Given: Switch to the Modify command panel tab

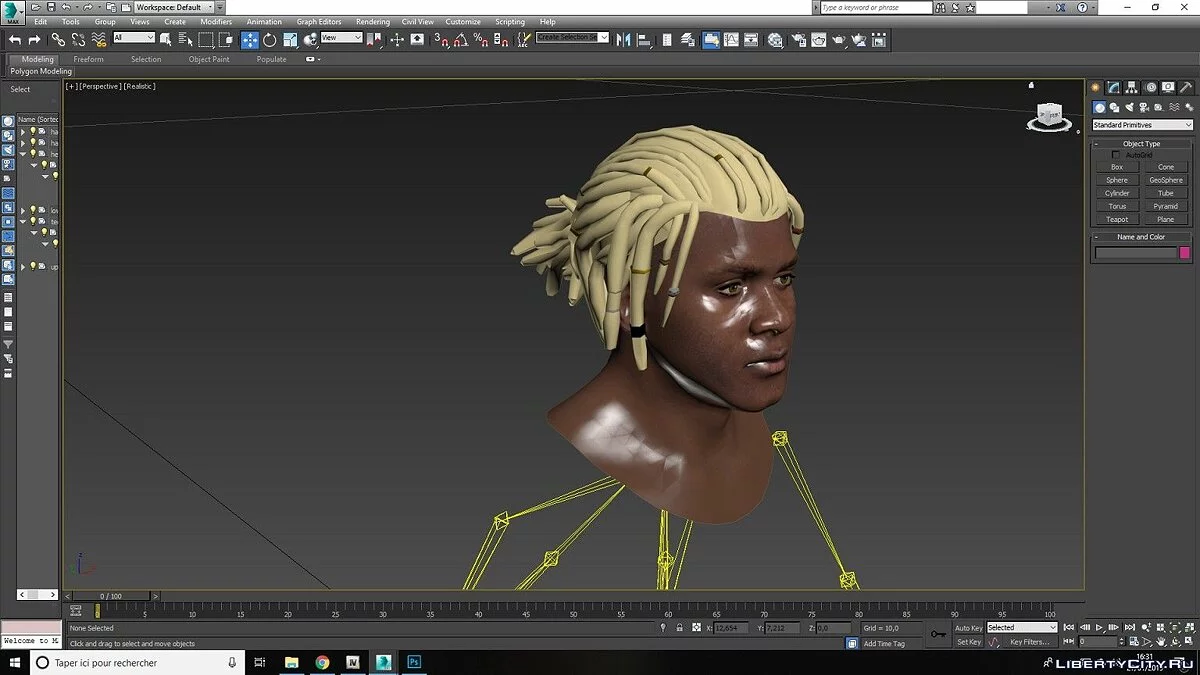Looking at the screenshot, I should pyautogui.click(x=1115, y=87).
